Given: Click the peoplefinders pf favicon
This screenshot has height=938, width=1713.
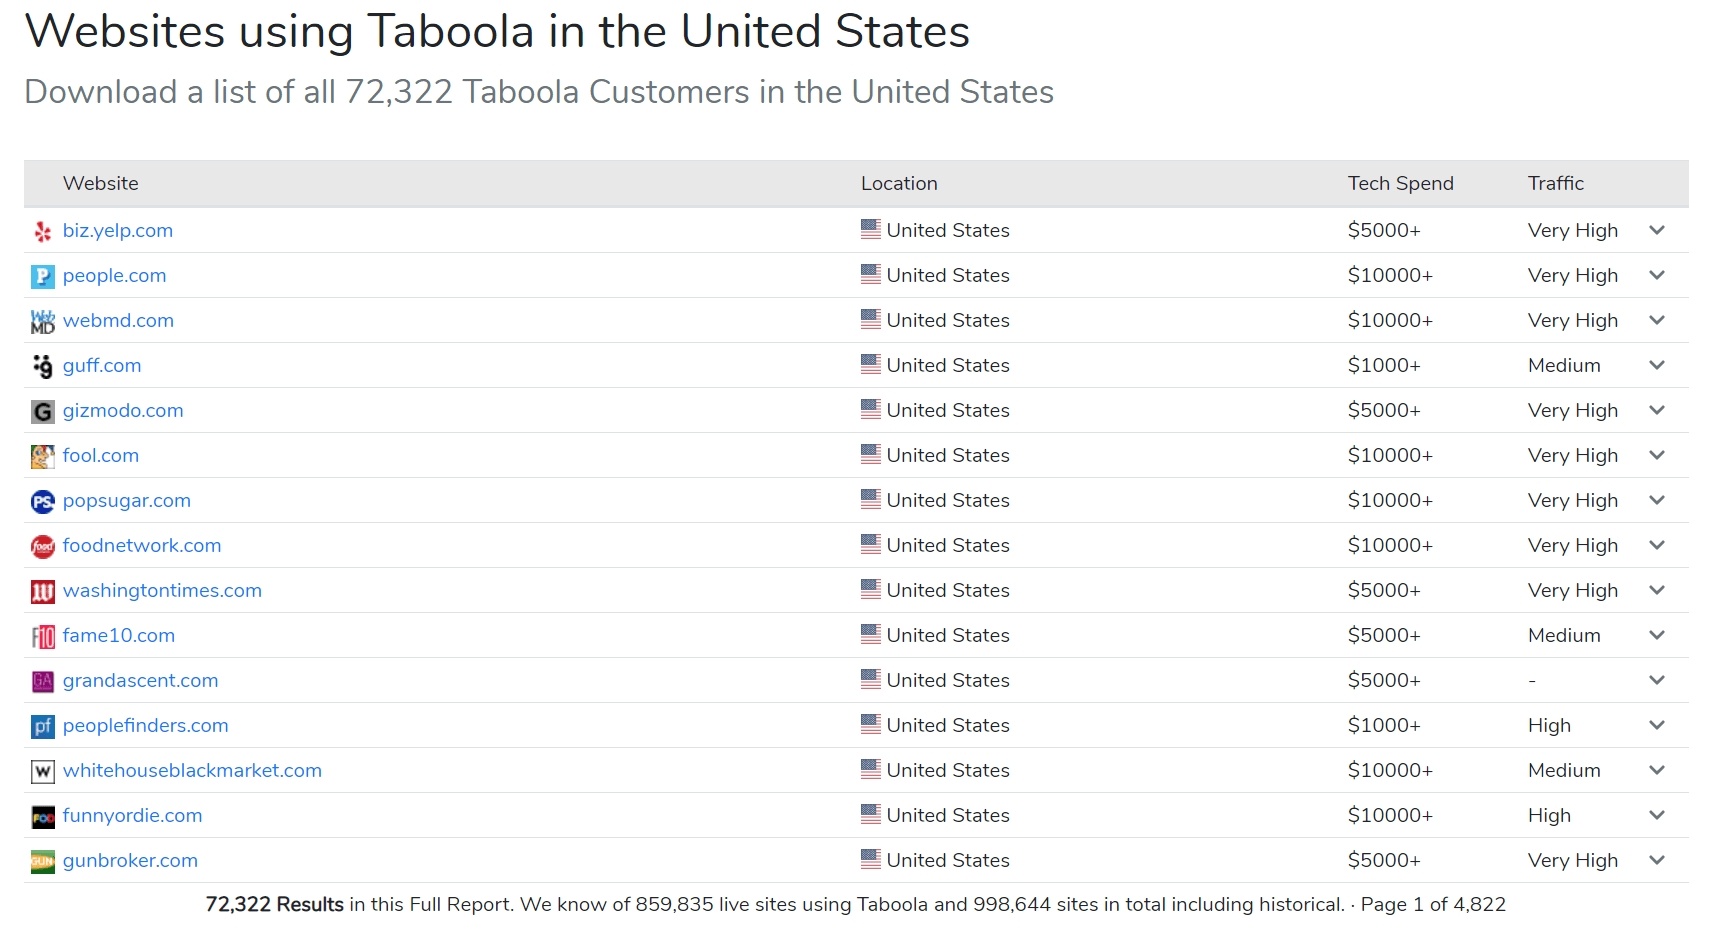Looking at the screenshot, I should click(x=42, y=726).
